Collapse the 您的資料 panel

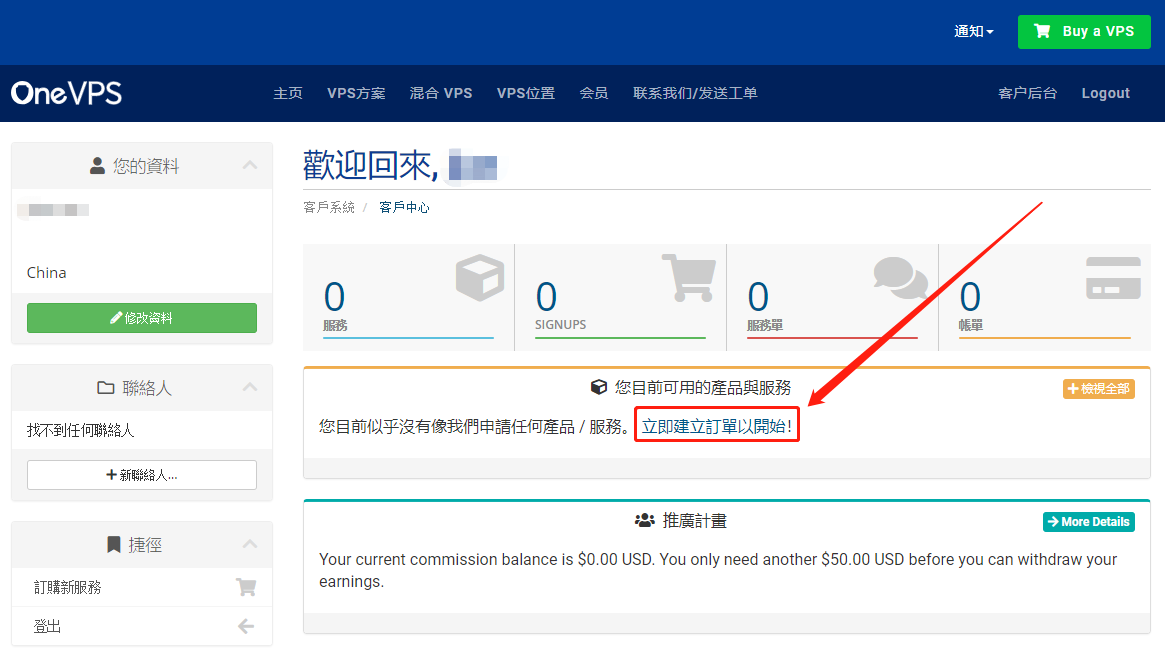(x=250, y=166)
